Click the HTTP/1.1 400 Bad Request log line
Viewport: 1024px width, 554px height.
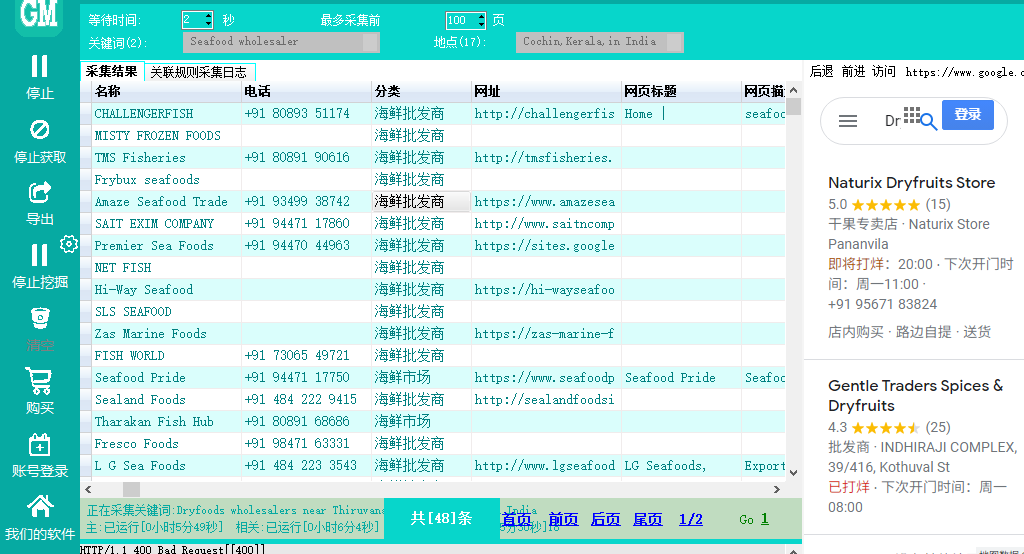(172, 549)
